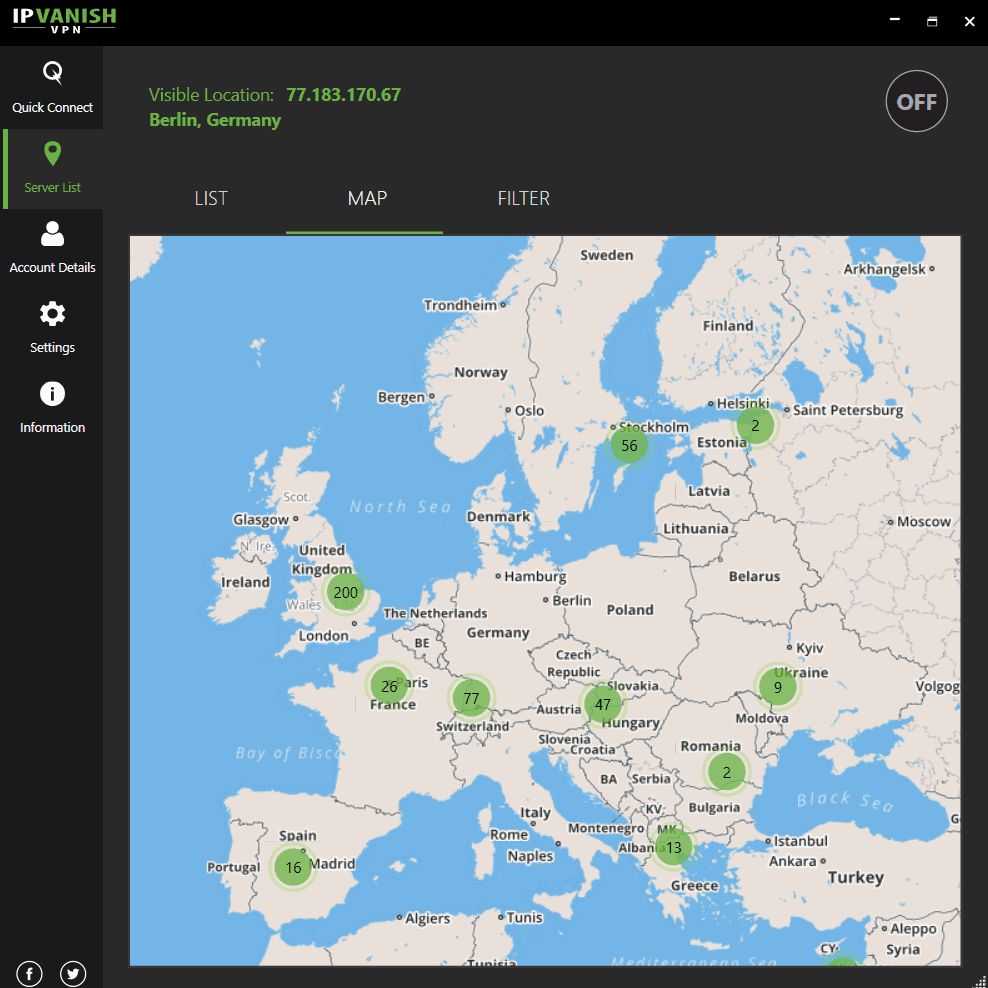988x988 pixels.
Task: Click the Moscow city label on map
Action: 923,521
